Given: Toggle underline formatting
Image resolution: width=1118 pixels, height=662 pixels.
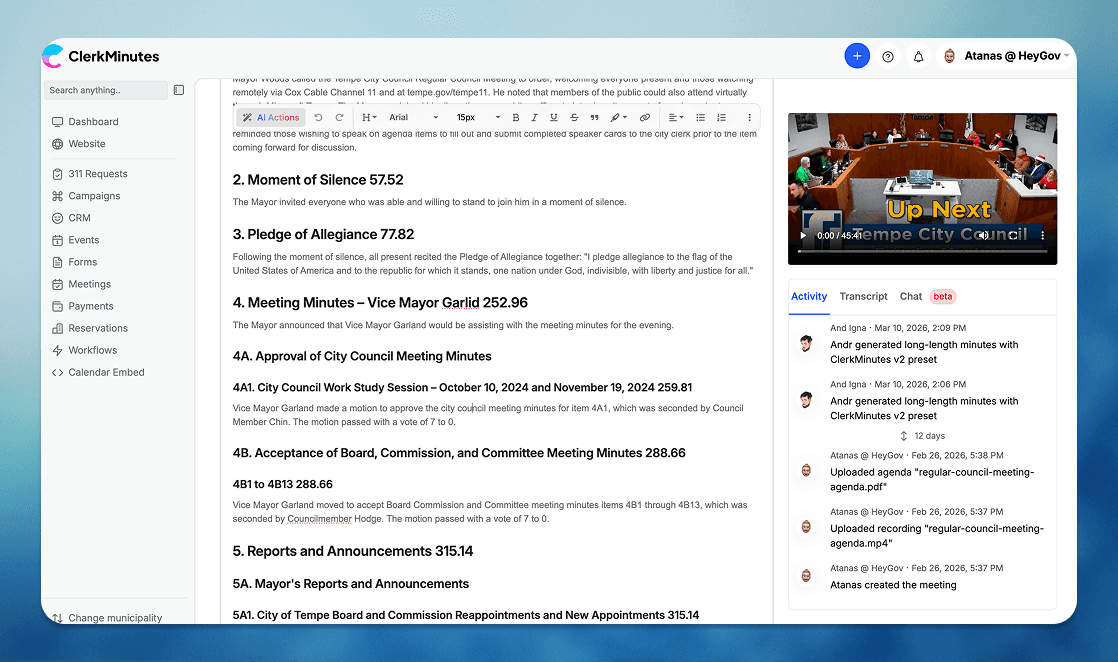Looking at the screenshot, I should (x=553, y=118).
